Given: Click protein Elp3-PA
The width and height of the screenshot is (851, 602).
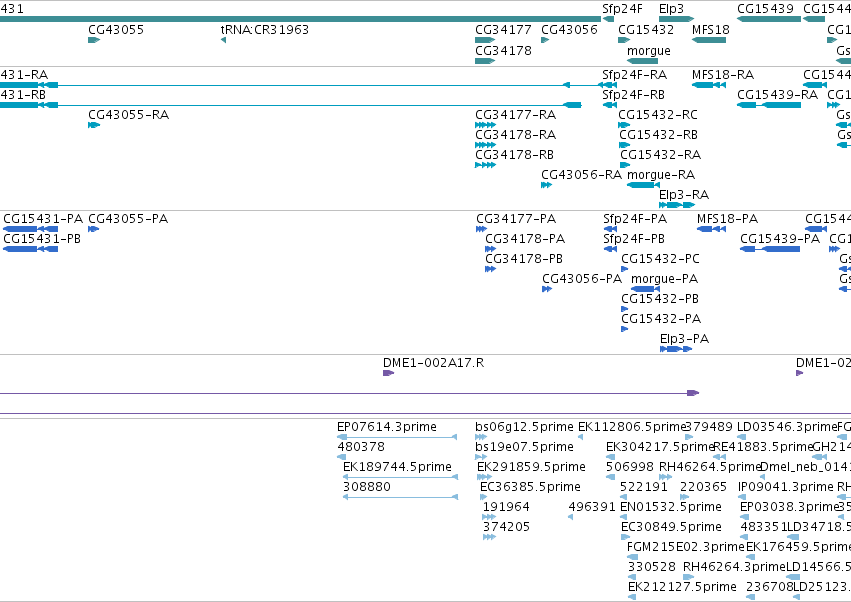Looking at the screenshot, I should click(684, 340).
